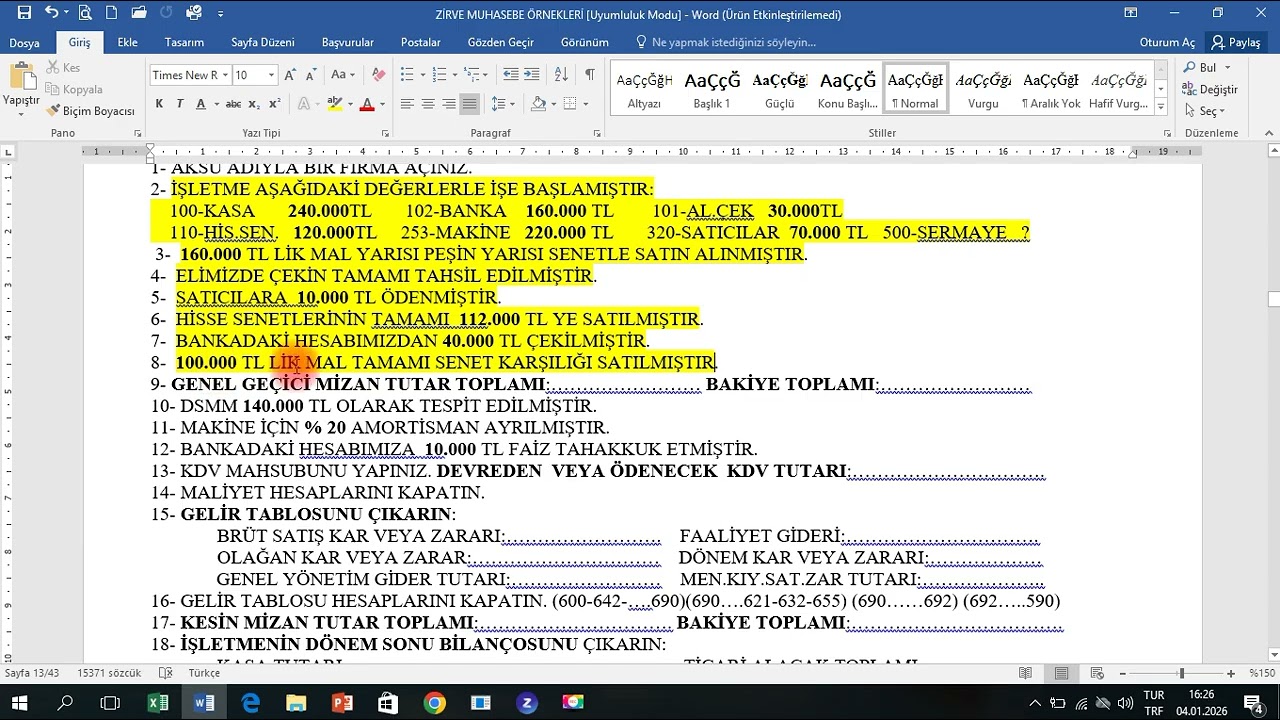Open the Dosya menu
This screenshot has width=1280, height=720.
point(25,42)
